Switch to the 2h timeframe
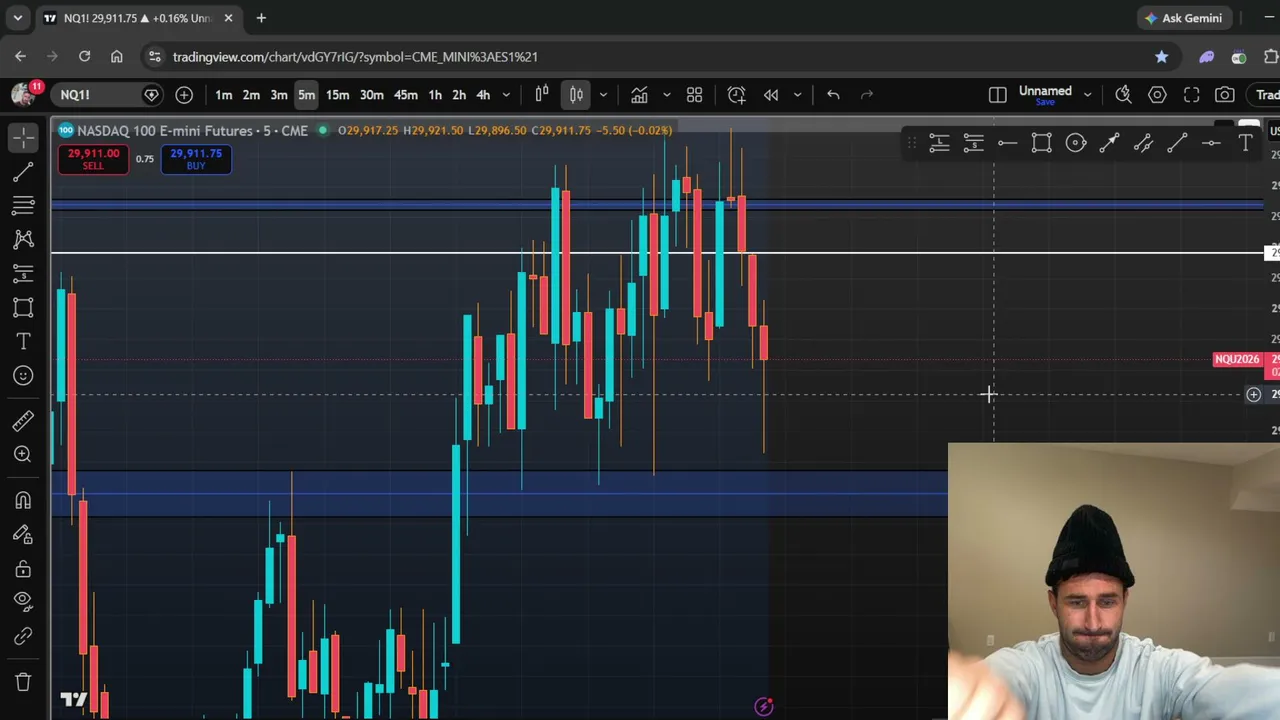This screenshot has height=720, width=1280. (x=459, y=95)
